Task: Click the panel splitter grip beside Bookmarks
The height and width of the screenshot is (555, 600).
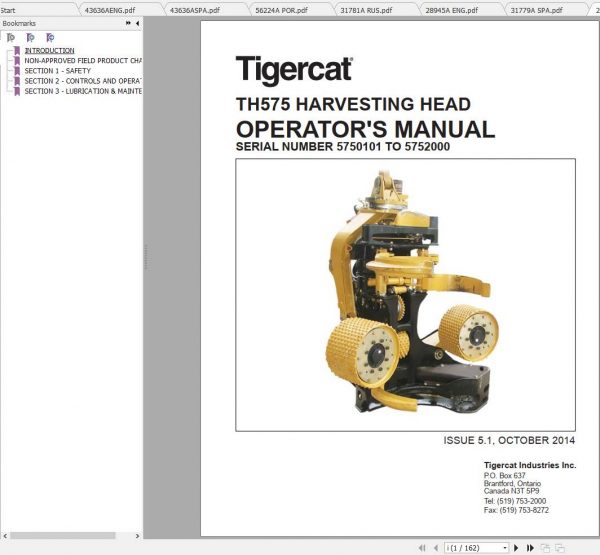Action: [146, 256]
